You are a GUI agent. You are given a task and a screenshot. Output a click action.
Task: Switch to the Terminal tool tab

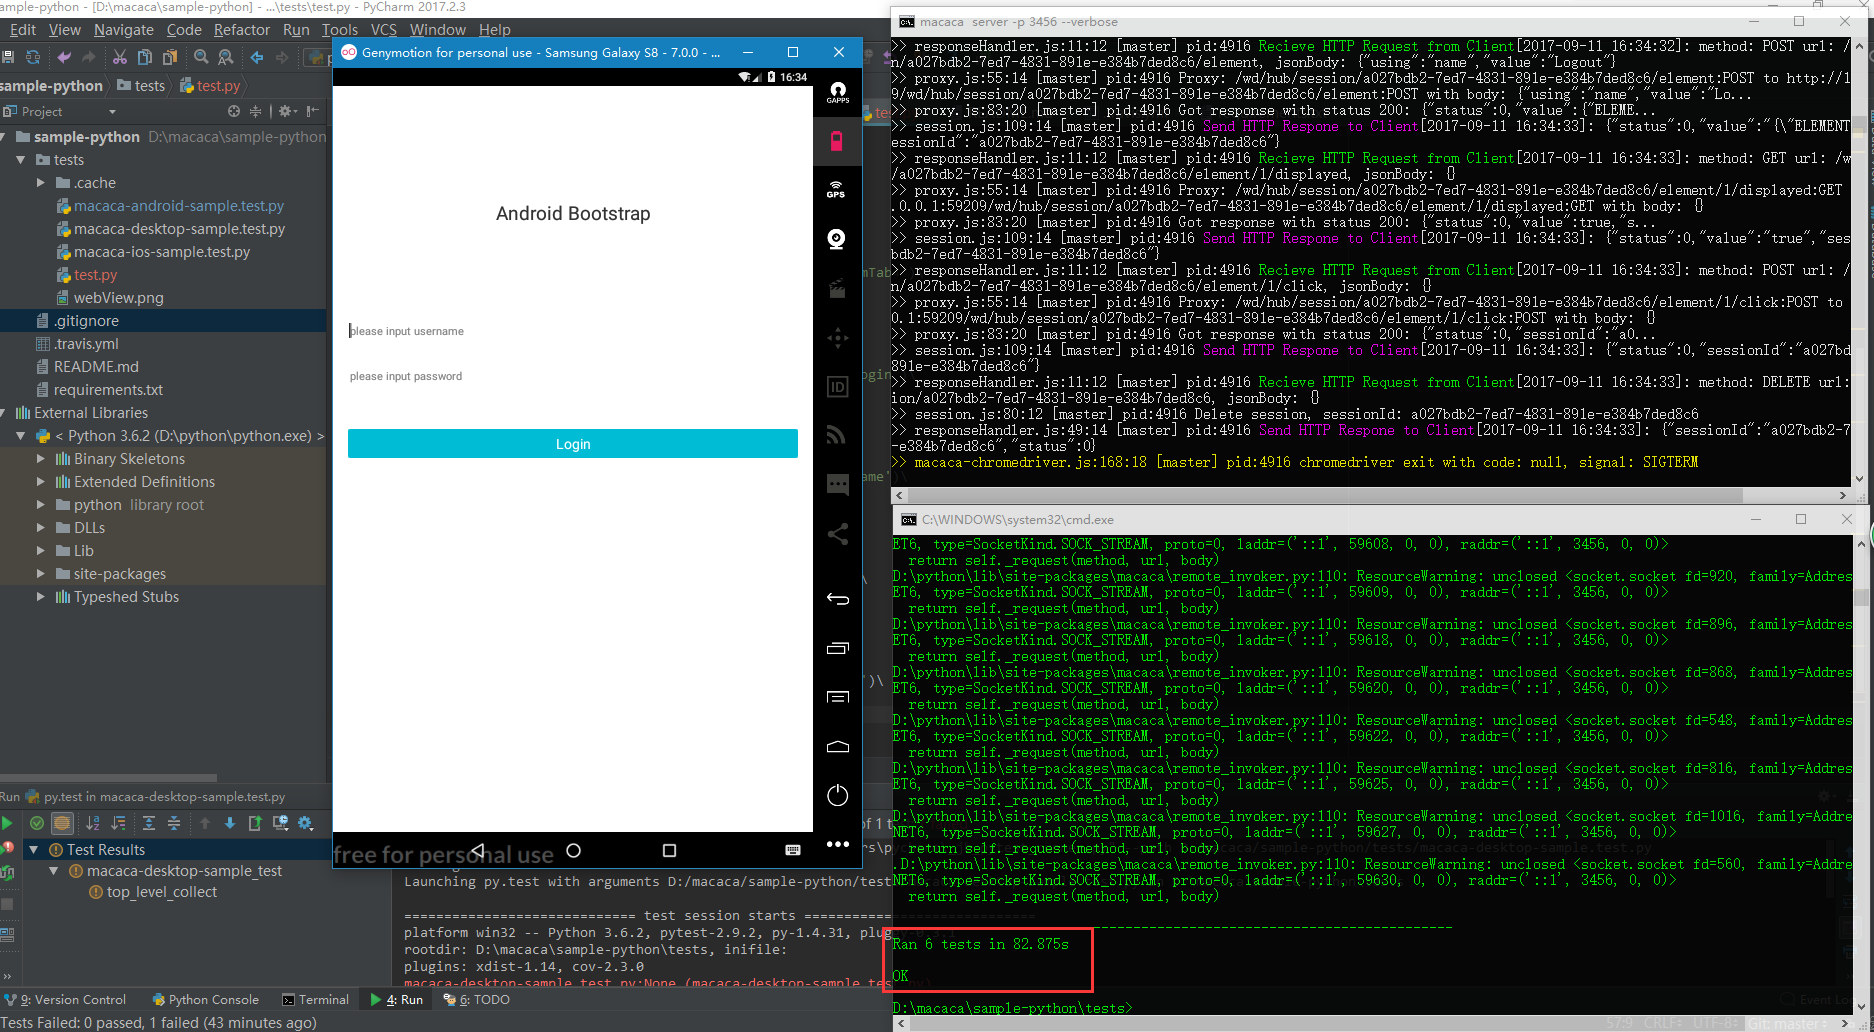(x=315, y=999)
